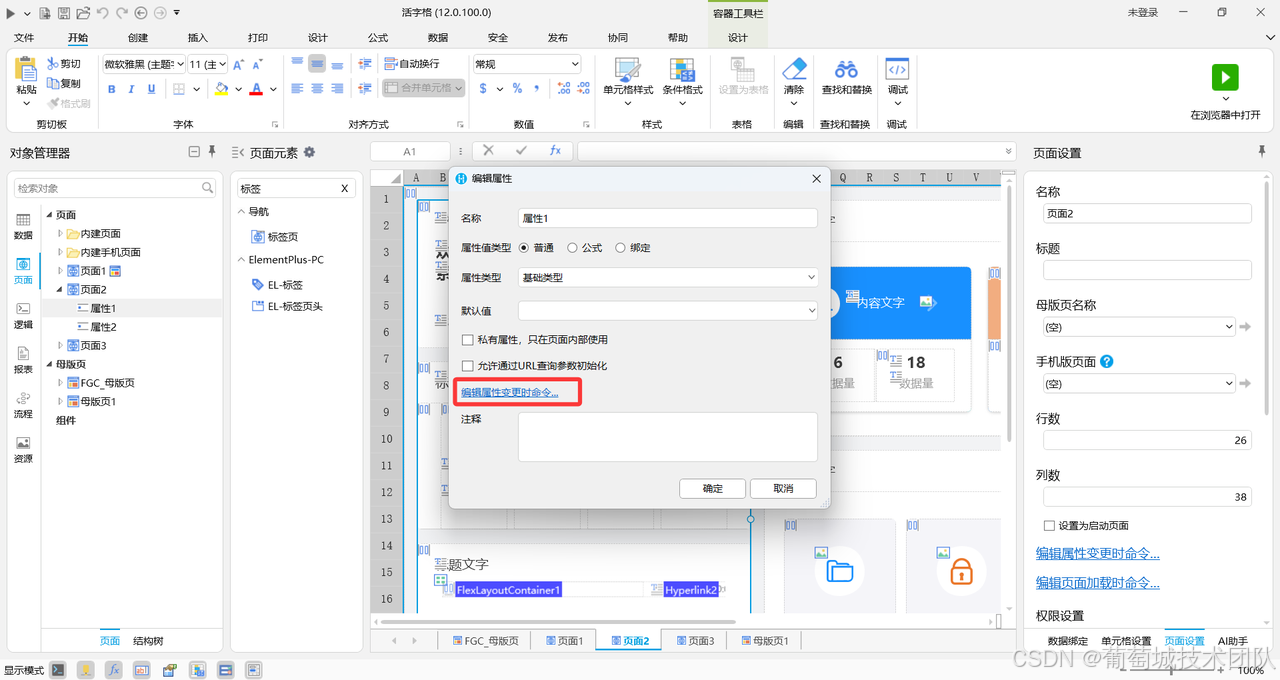Open Conditional Format (条件格式) icon

pyautogui.click(x=682, y=70)
